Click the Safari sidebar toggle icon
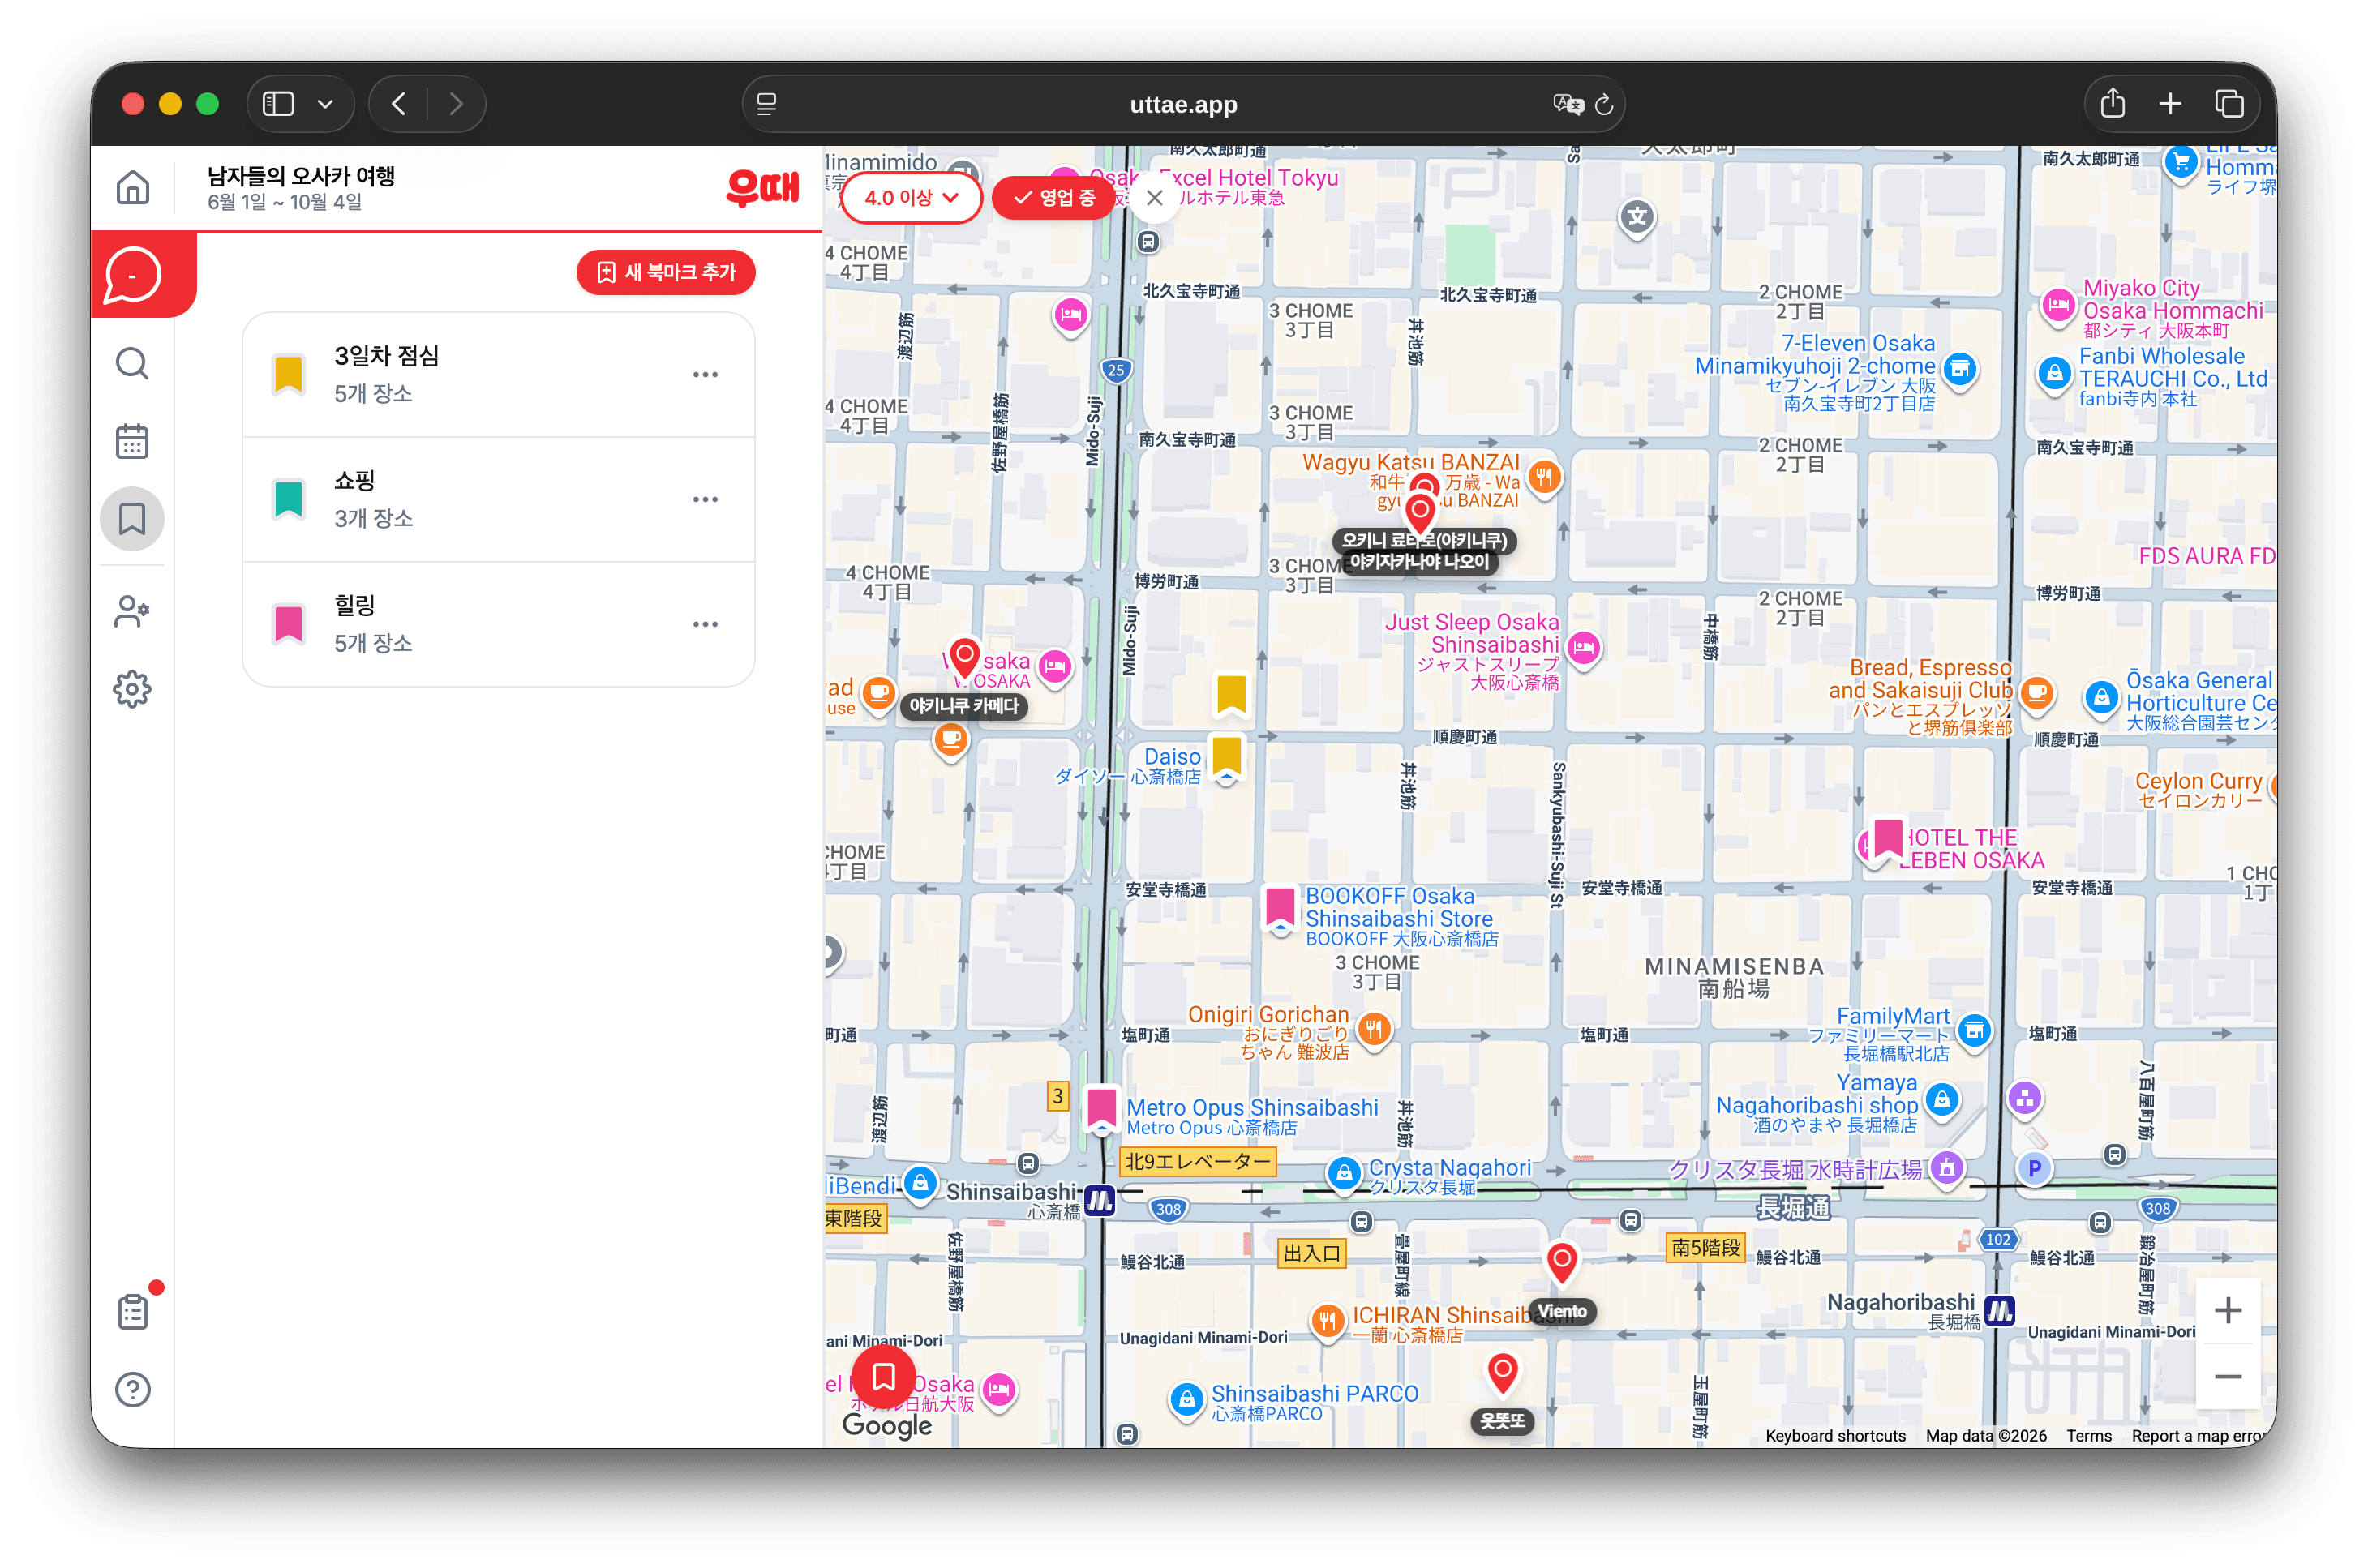 tap(278, 104)
